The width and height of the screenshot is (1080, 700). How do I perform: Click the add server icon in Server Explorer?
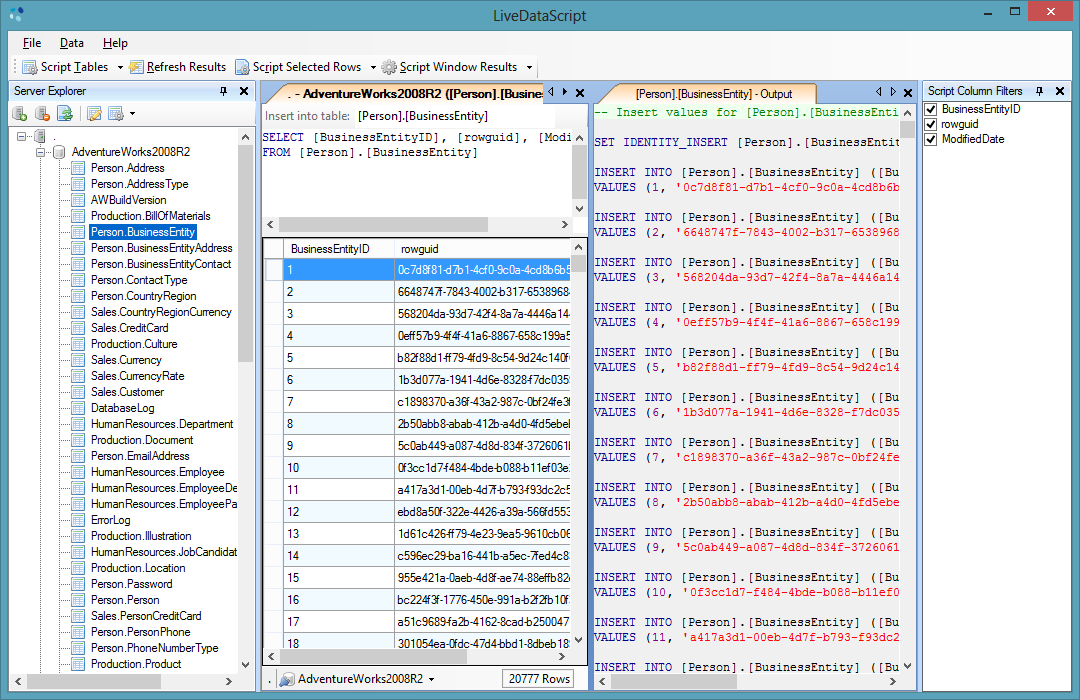20,114
